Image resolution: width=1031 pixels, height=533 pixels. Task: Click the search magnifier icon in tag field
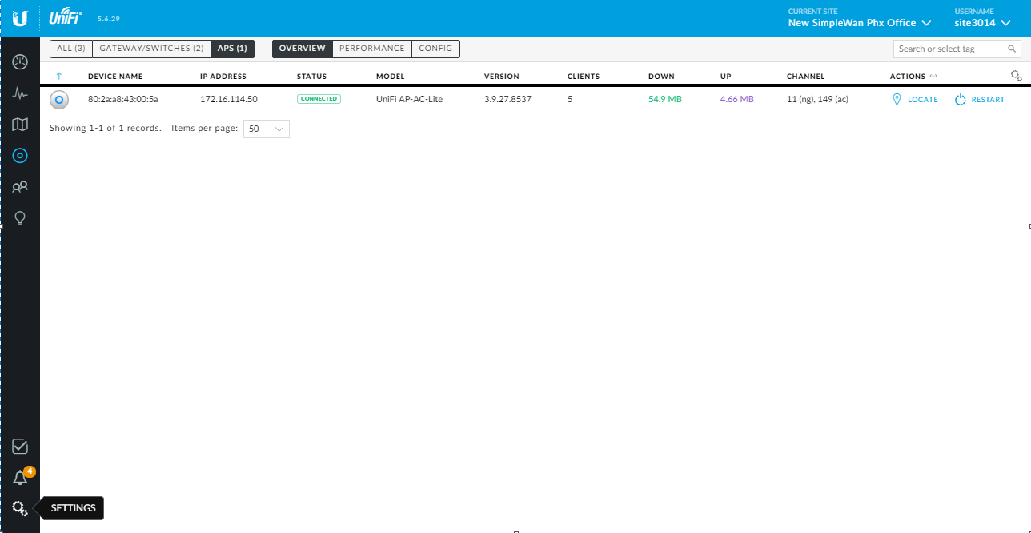(1012, 49)
